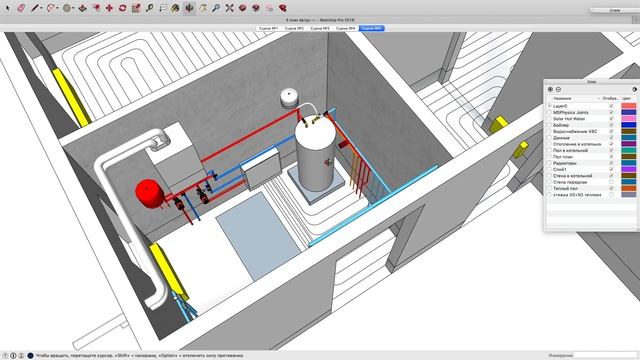Select the Text label tool

point(163,8)
